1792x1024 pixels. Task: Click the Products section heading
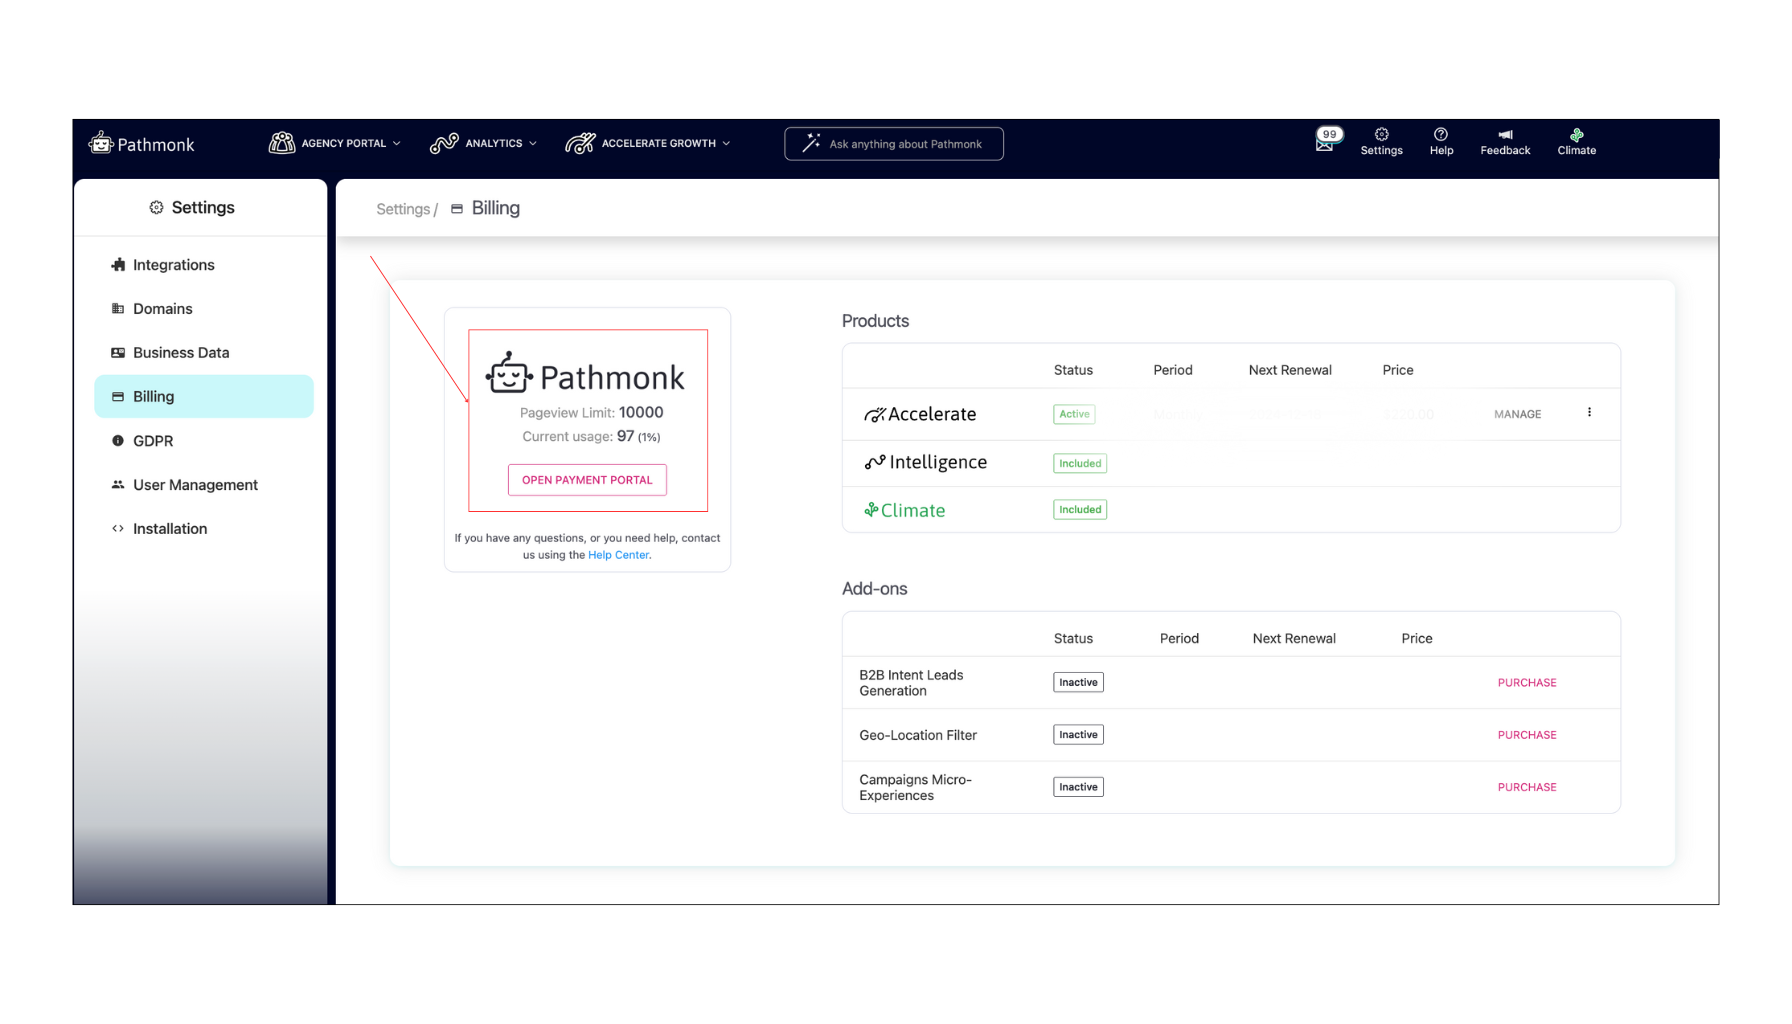875,321
